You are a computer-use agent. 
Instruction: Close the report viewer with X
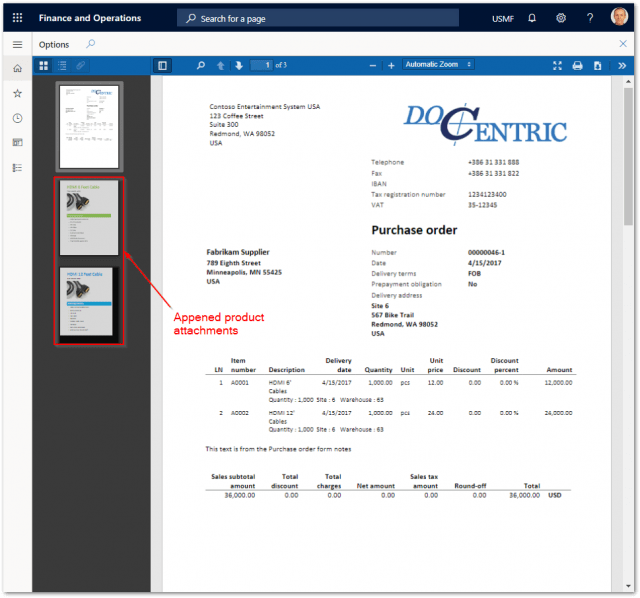(623, 44)
